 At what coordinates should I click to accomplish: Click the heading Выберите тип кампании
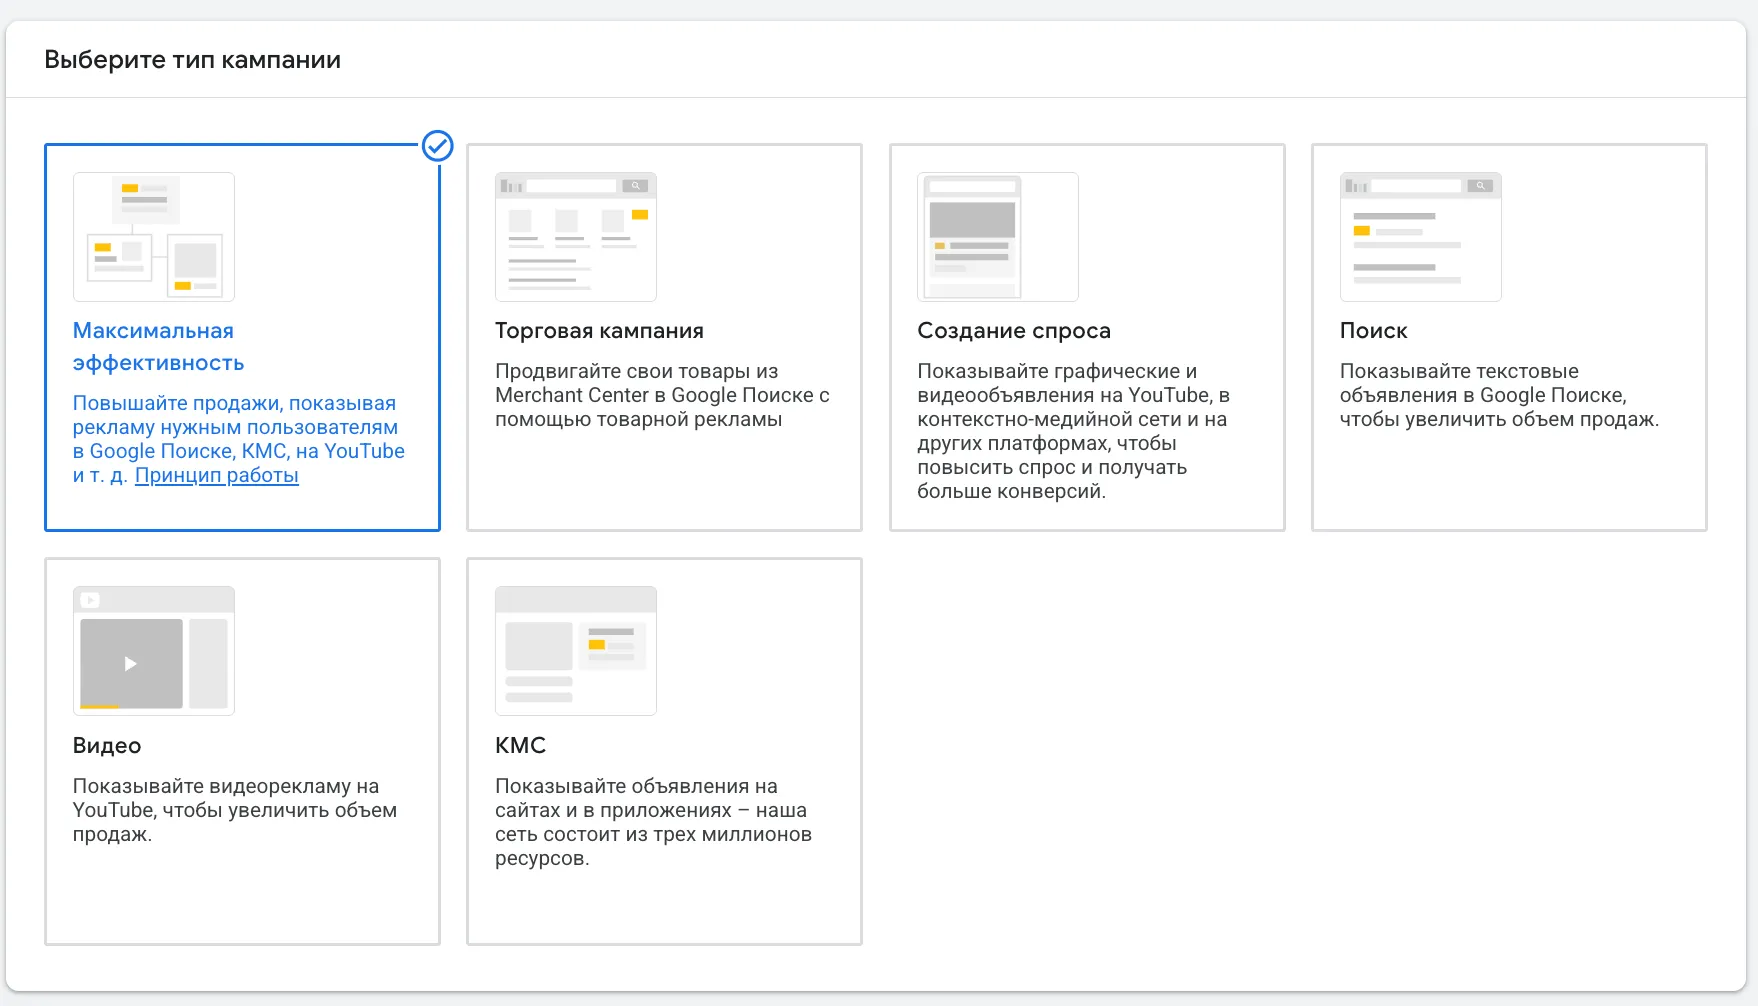[193, 60]
